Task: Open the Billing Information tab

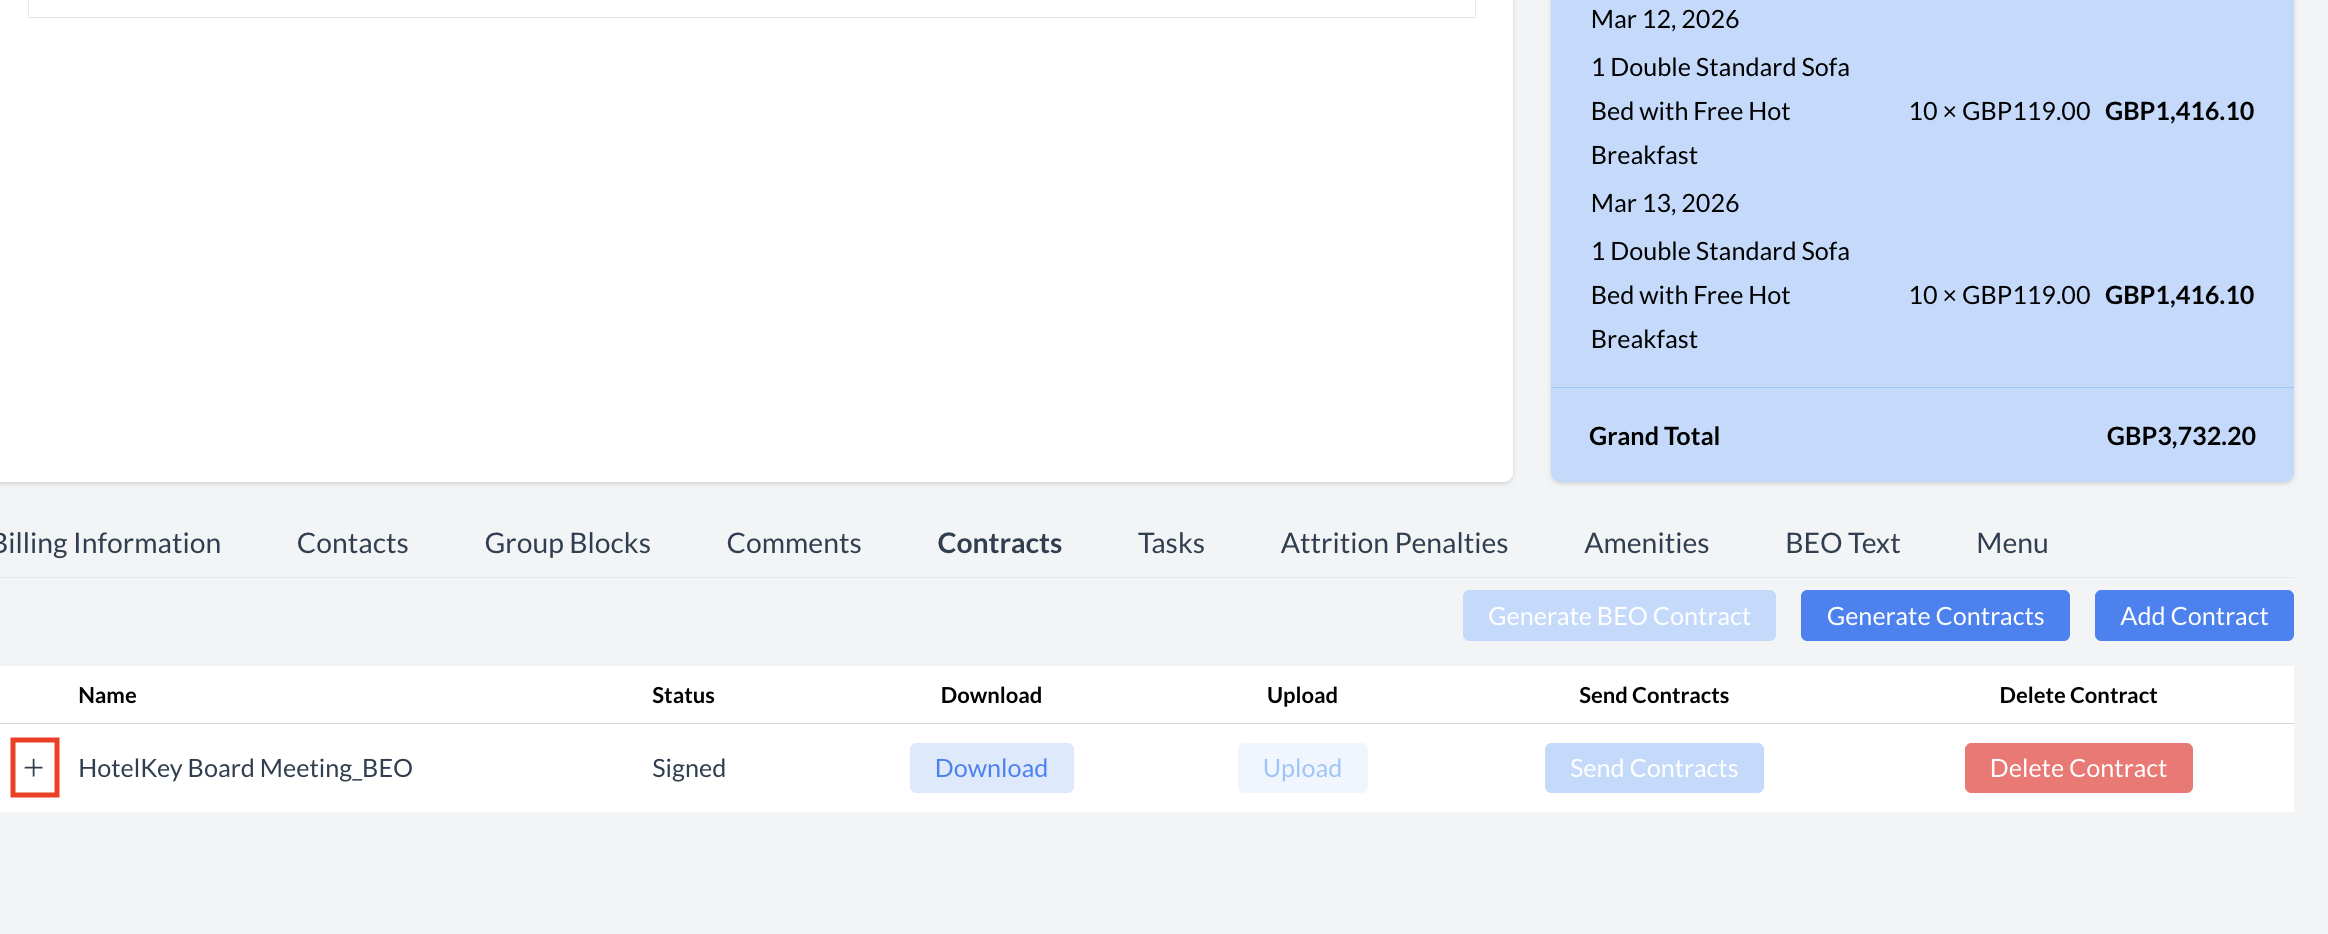Action: tap(109, 543)
